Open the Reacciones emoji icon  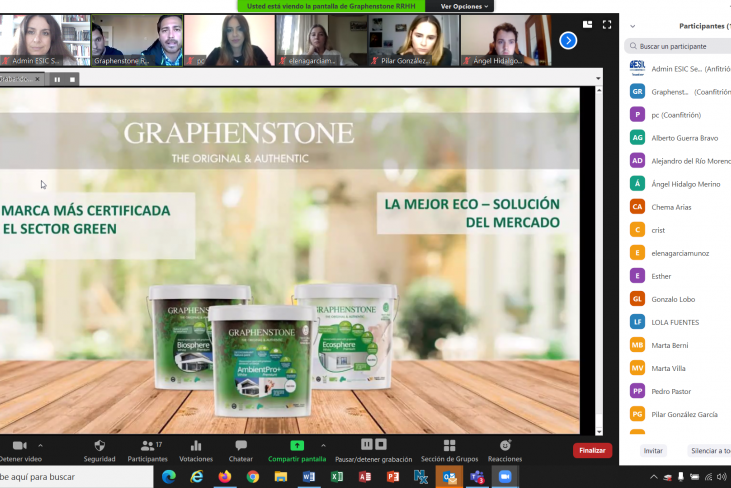(x=505, y=446)
